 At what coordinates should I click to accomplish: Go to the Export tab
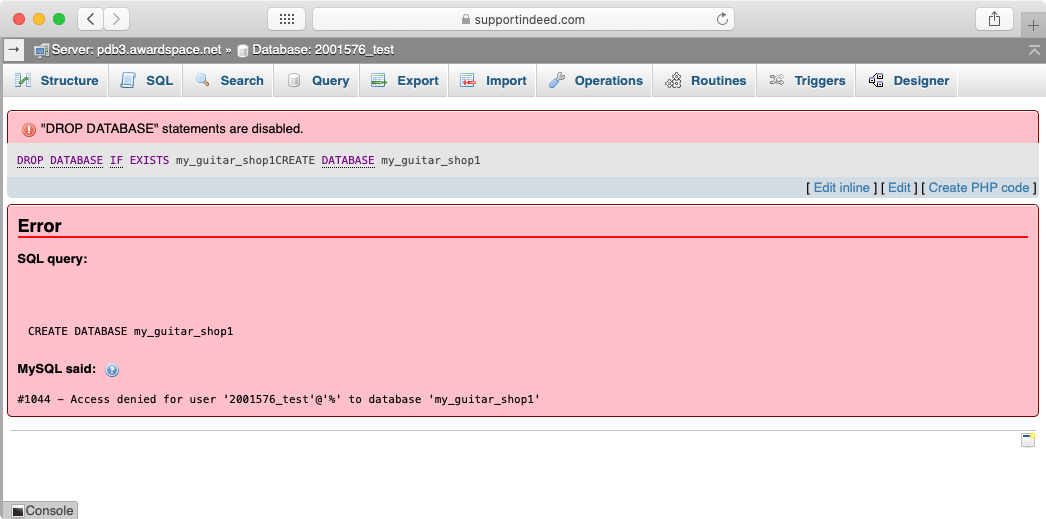pos(405,81)
